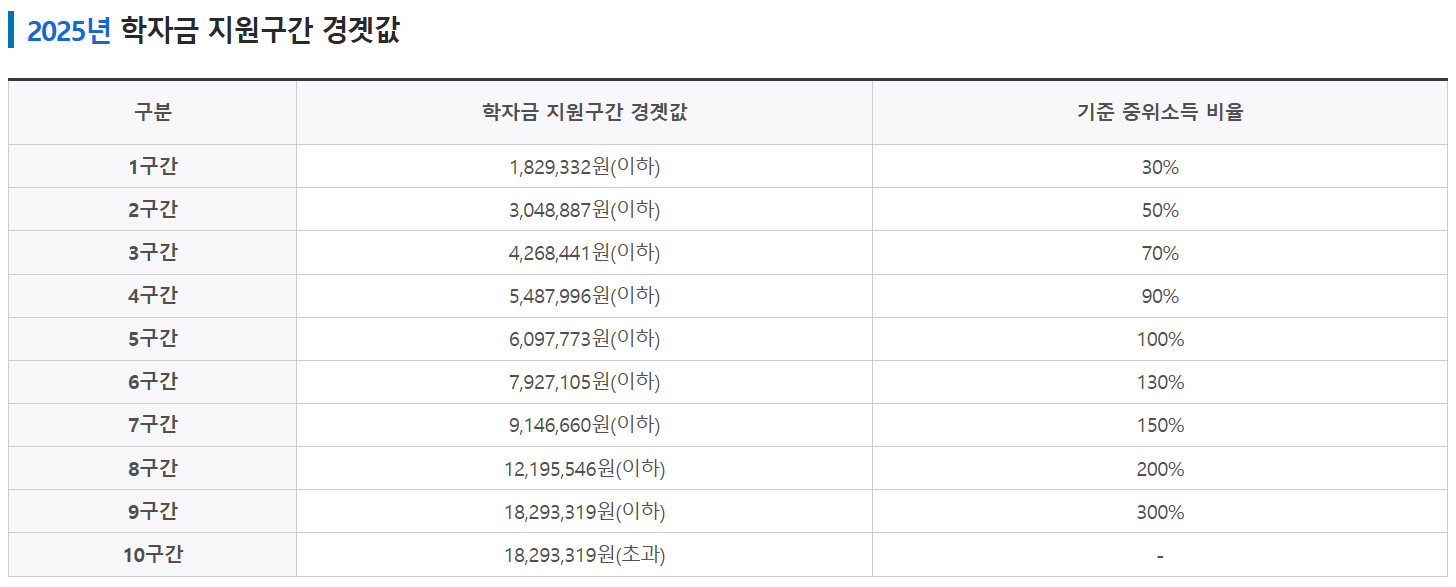The image size is (1456, 587).
Task: Click the 9구간 row label
Action: tap(153, 511)
